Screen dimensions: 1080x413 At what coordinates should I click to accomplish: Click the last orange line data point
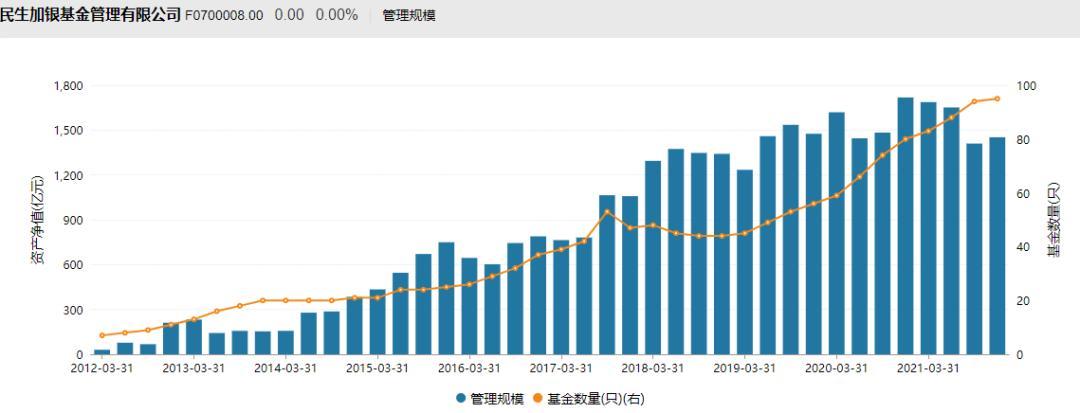[x=997, y=99]
